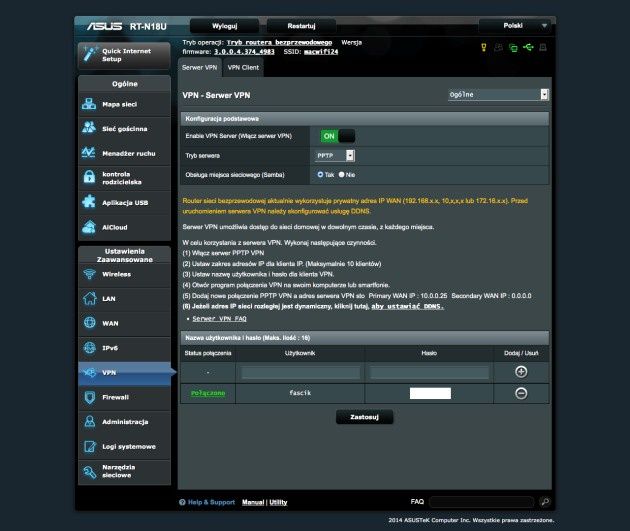Select Tak for Samba network place support
The height and width of the screenshot is (531, 630).
tap(320, 175)
